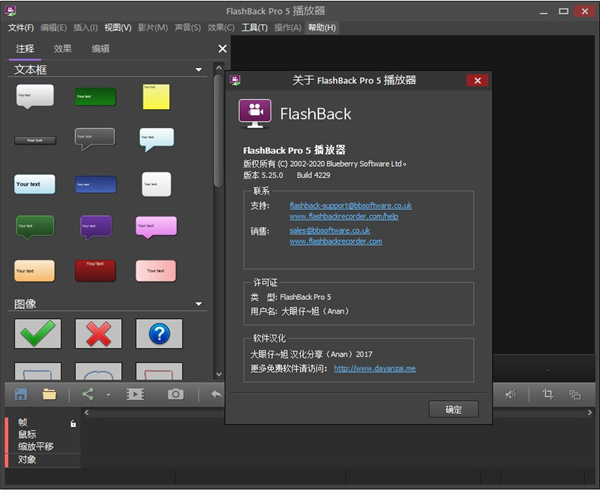Insert the red X cross image
The height and width of the screenshot is (490, 600).
98,334
